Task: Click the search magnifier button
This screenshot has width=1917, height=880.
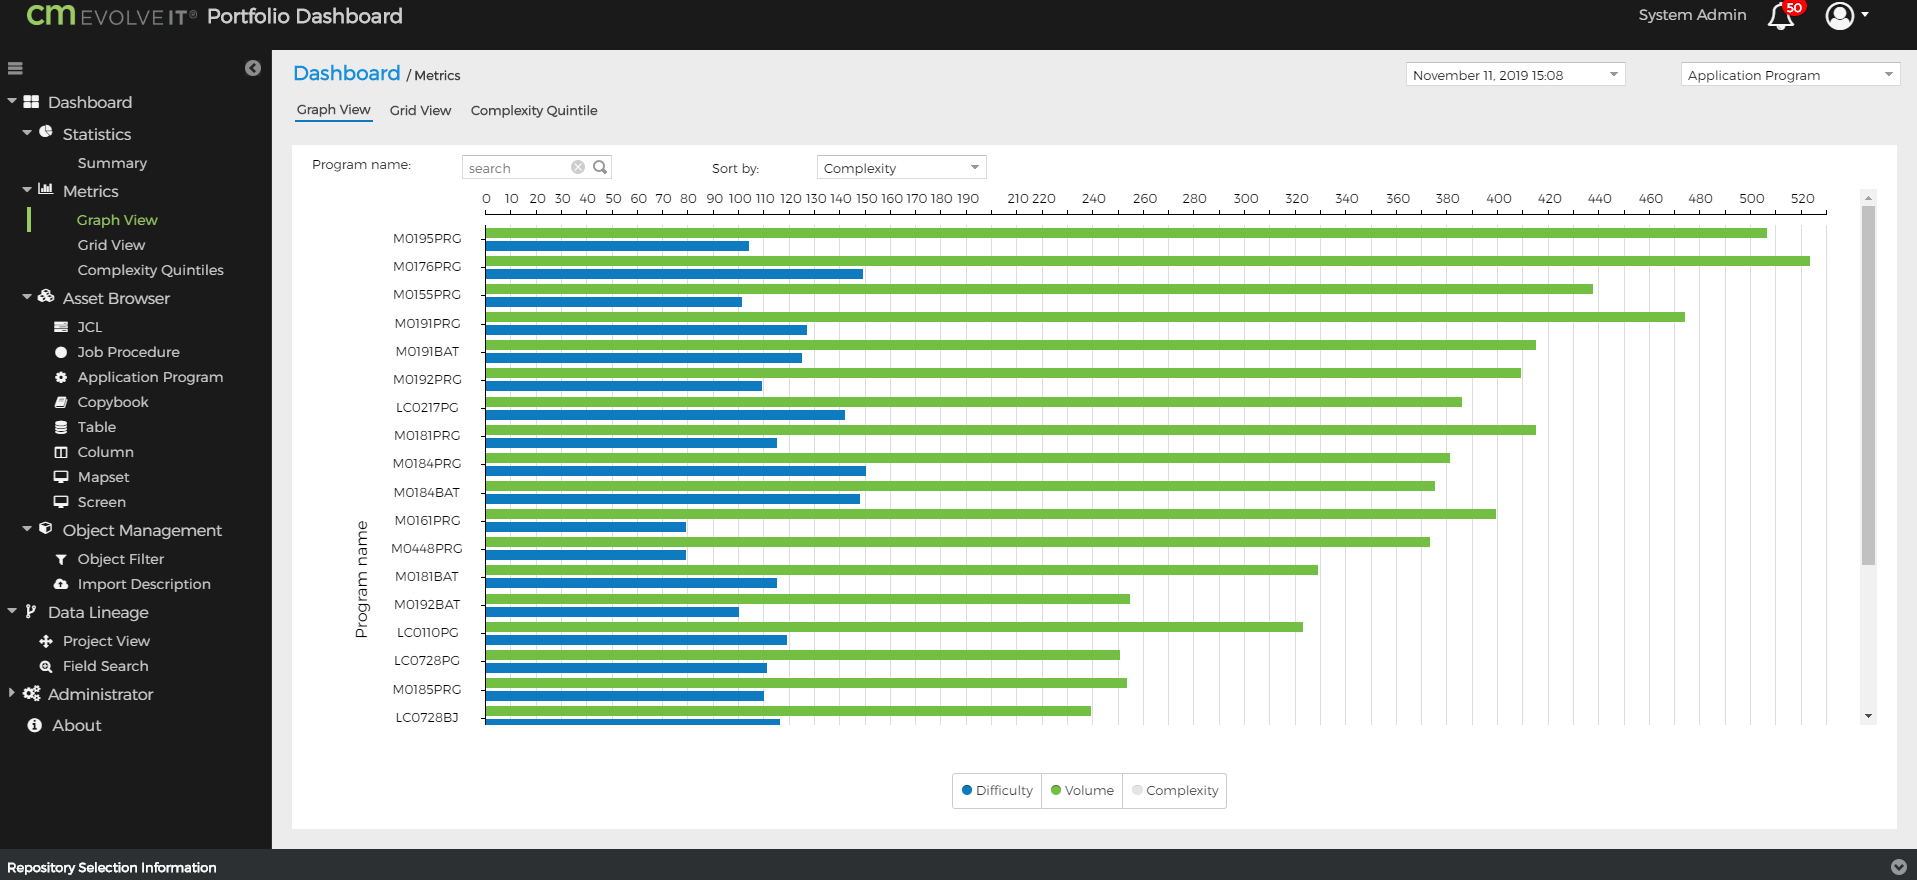Action: pos(600,167)
